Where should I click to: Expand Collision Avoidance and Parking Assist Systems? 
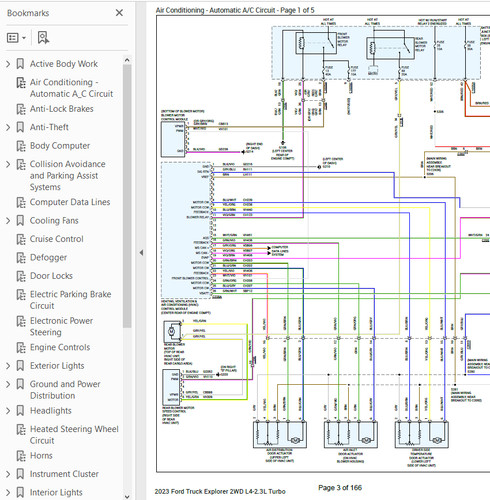coord(8,164)
